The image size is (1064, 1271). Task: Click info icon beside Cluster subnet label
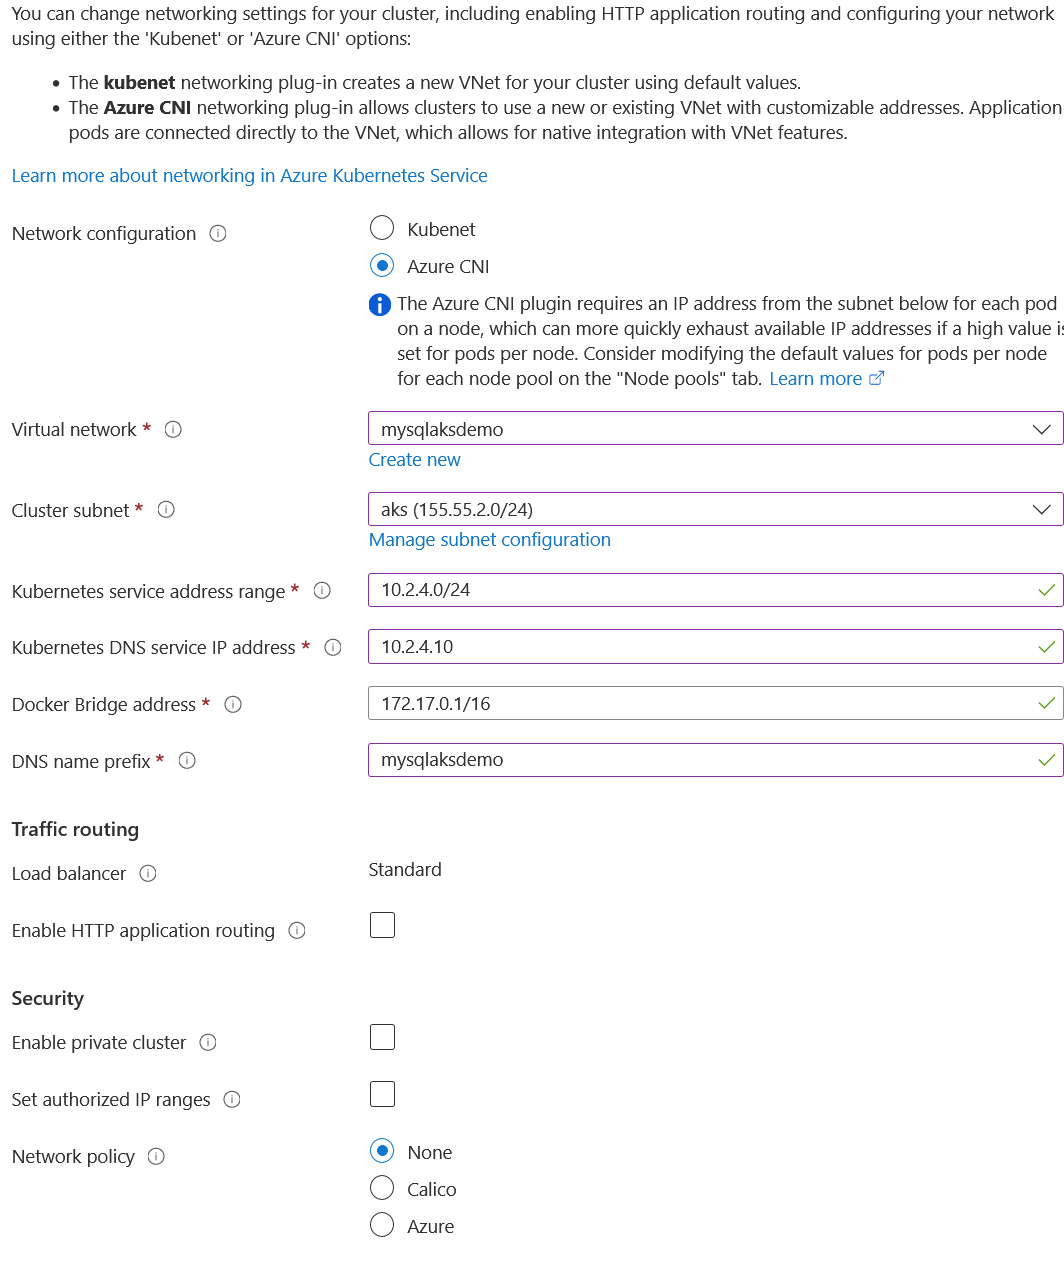167,510
